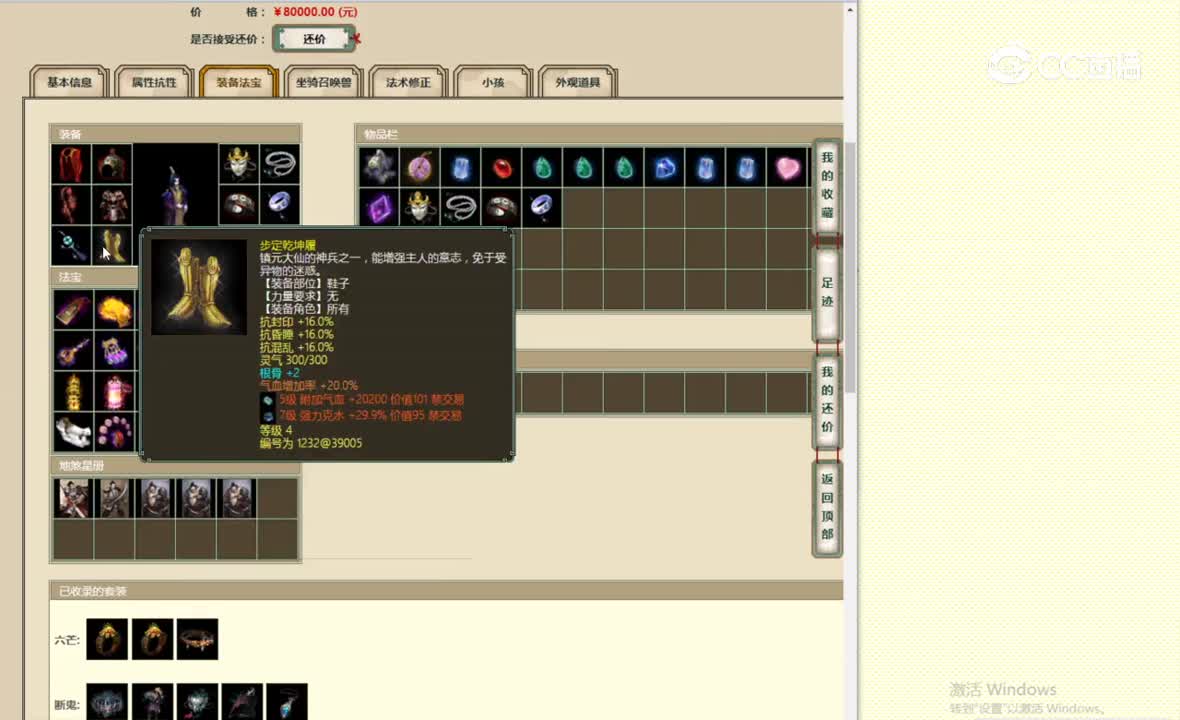The height and width of the screenshot is (720, 1180).
Task: Select the purple round amulet in 物品栏
Action: point(419,167)
